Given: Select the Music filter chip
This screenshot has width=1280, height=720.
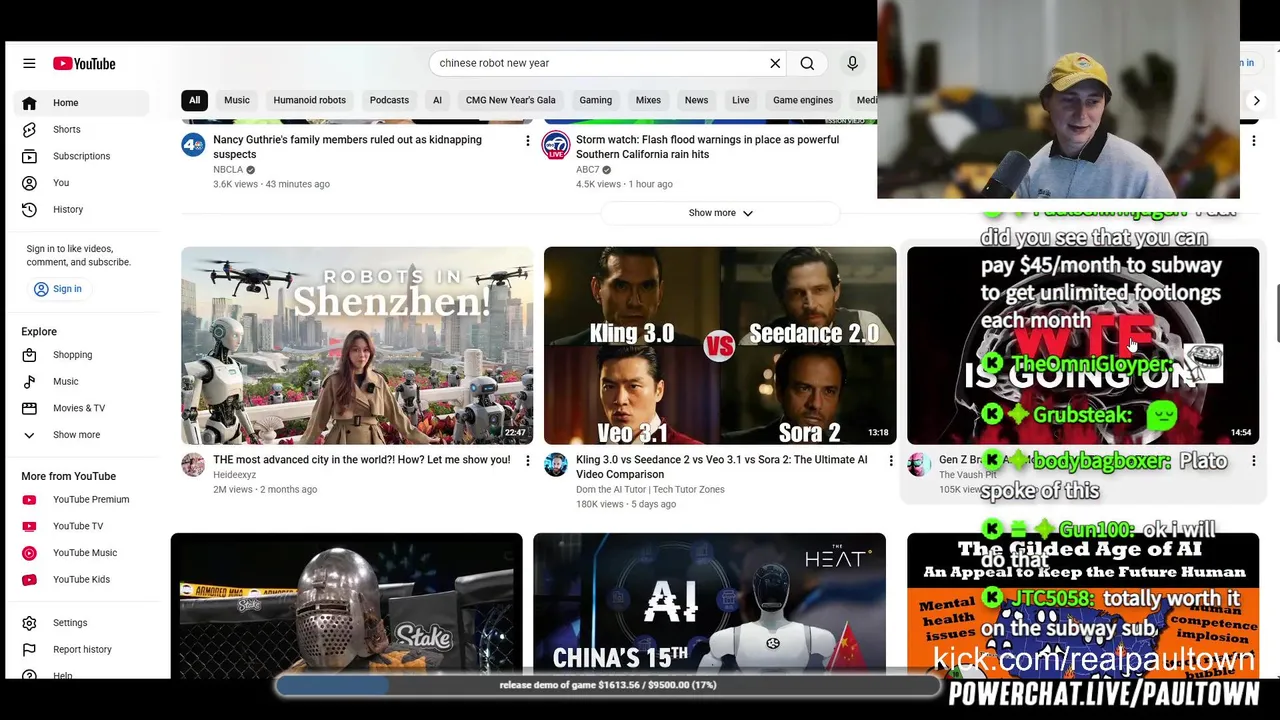Looking at the screenshot, I should (237, 100).
